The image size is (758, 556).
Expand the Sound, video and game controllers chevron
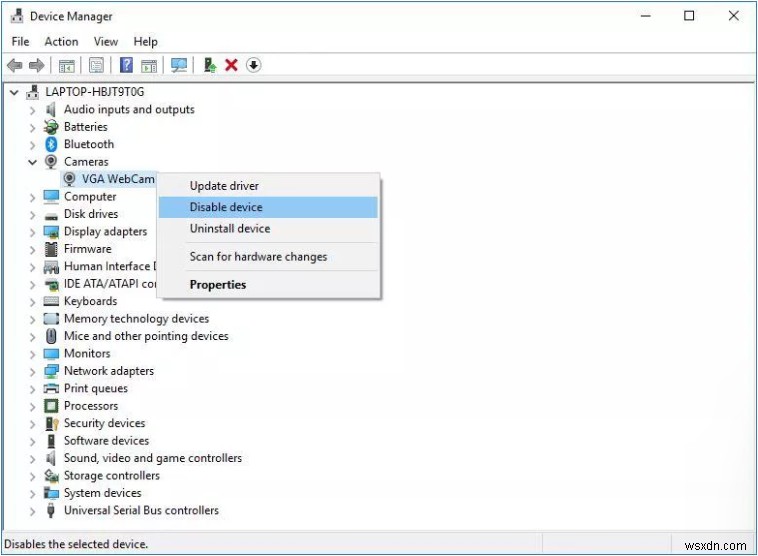[x=32, y=459]
